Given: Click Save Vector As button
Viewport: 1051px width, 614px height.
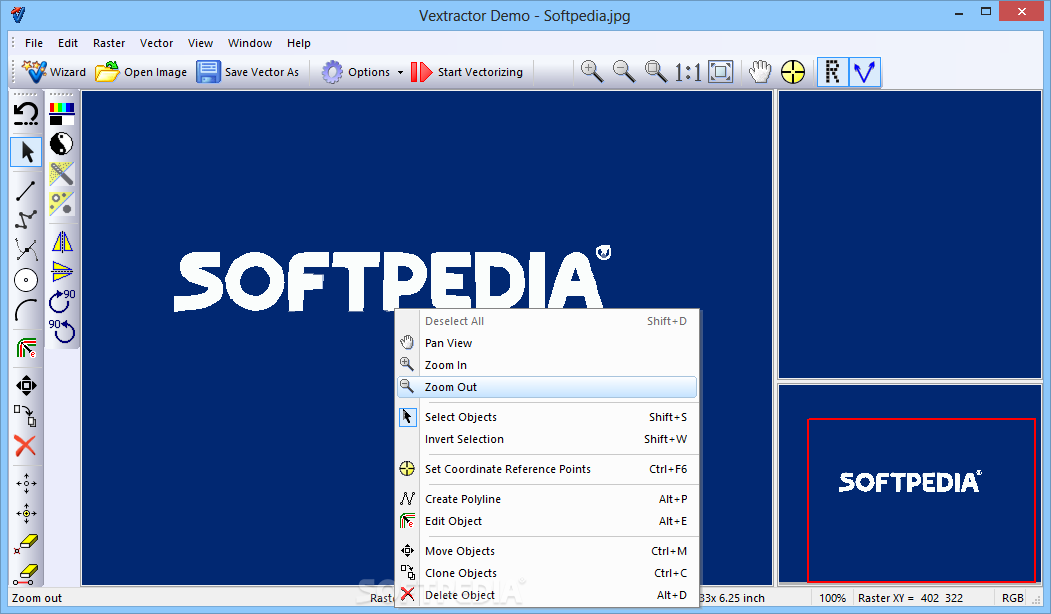Looking at the screenshot, I should pos(248,72).
